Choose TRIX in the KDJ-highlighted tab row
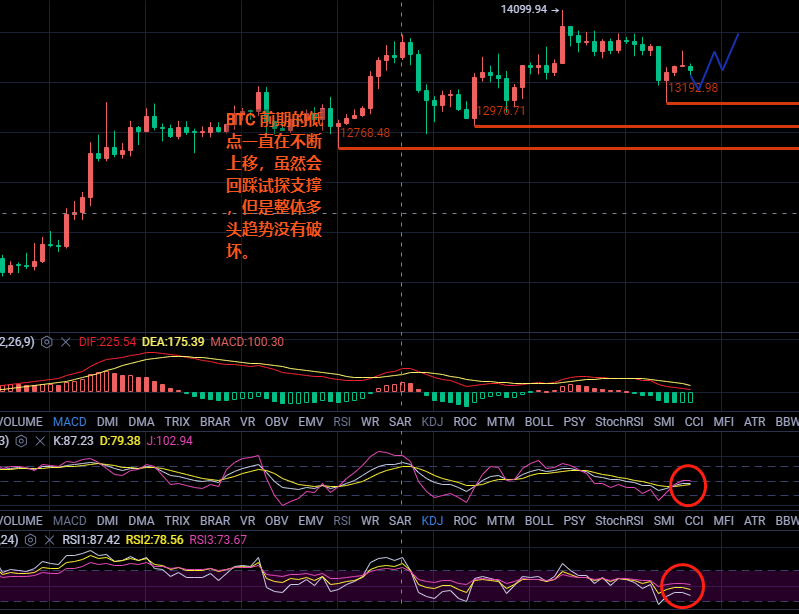Viewport: 799px width, 614px height. 177,521
